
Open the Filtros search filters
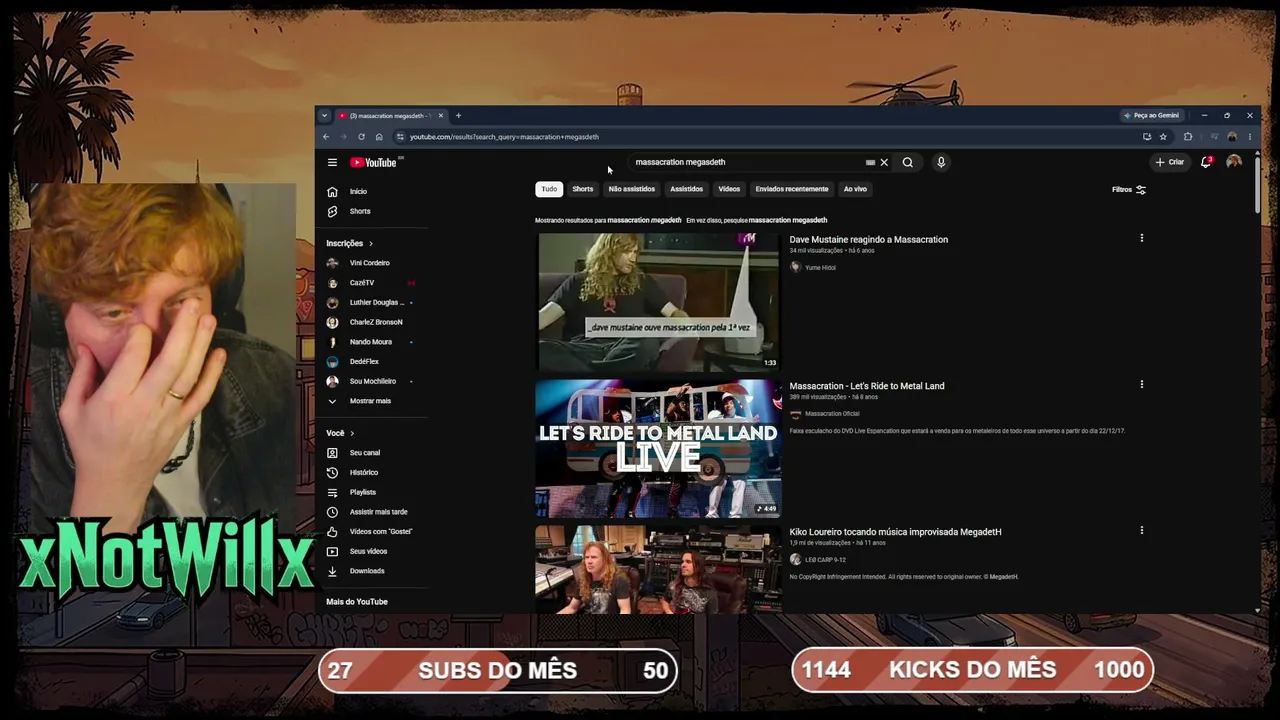1129,189
